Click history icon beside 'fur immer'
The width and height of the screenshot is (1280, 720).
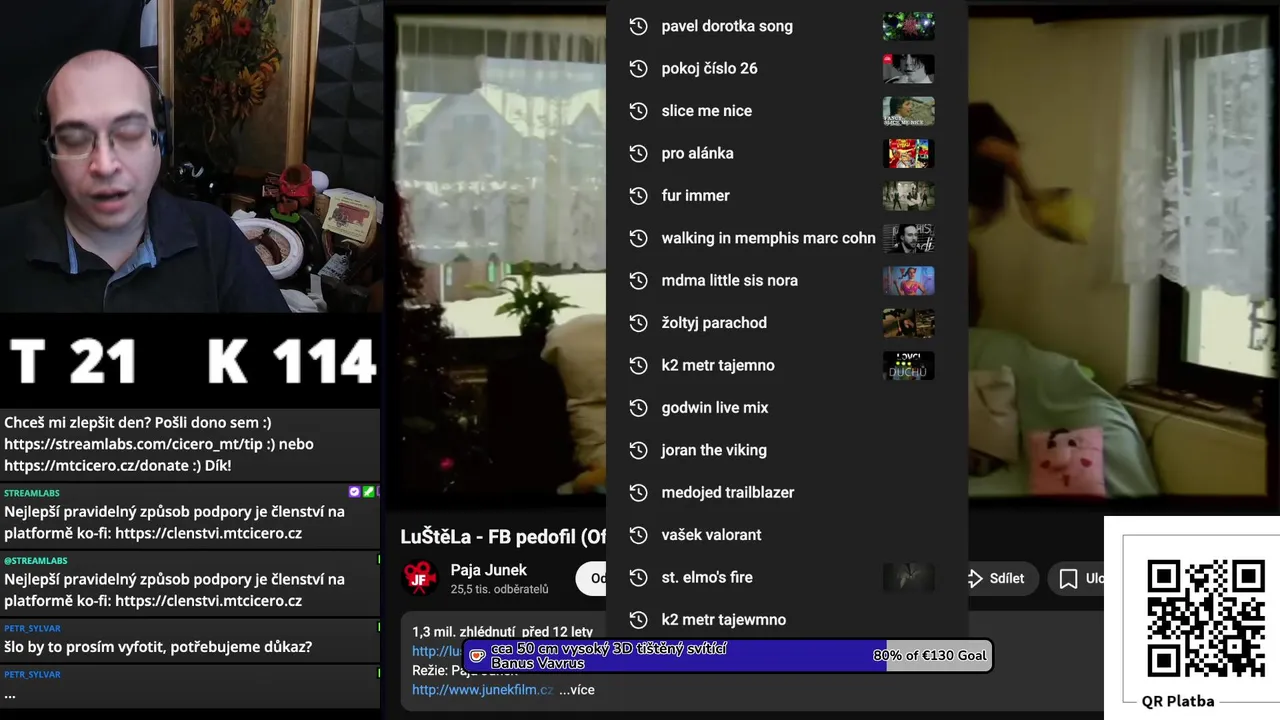tap(638, 195)
